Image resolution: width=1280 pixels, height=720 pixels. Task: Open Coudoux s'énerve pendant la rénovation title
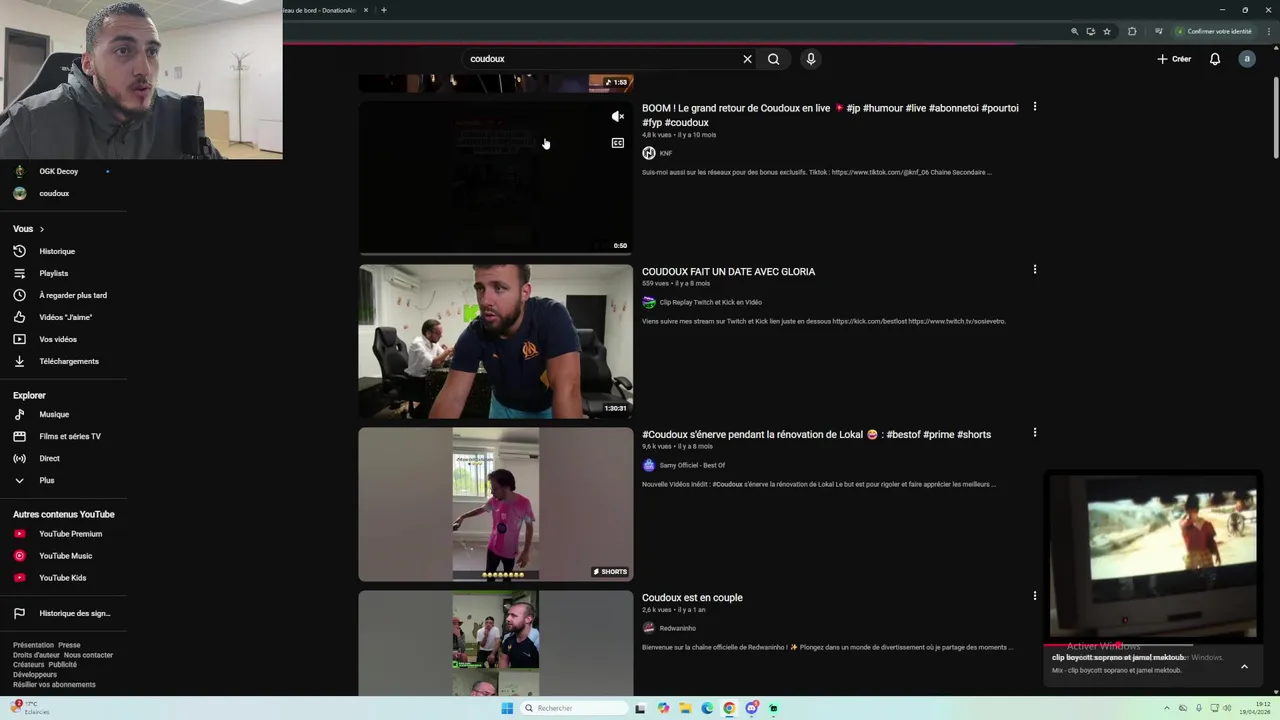(816, 435)
